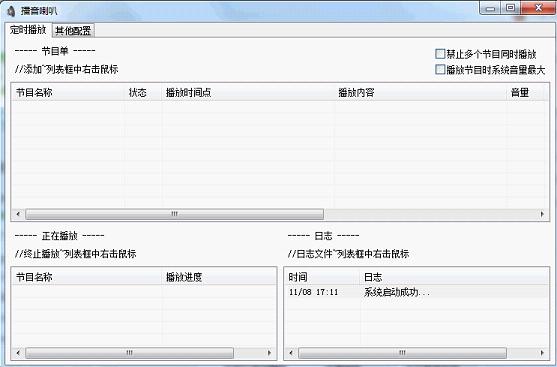
Task: Click the 播放时间点 column header
Action: pos(248,93)
